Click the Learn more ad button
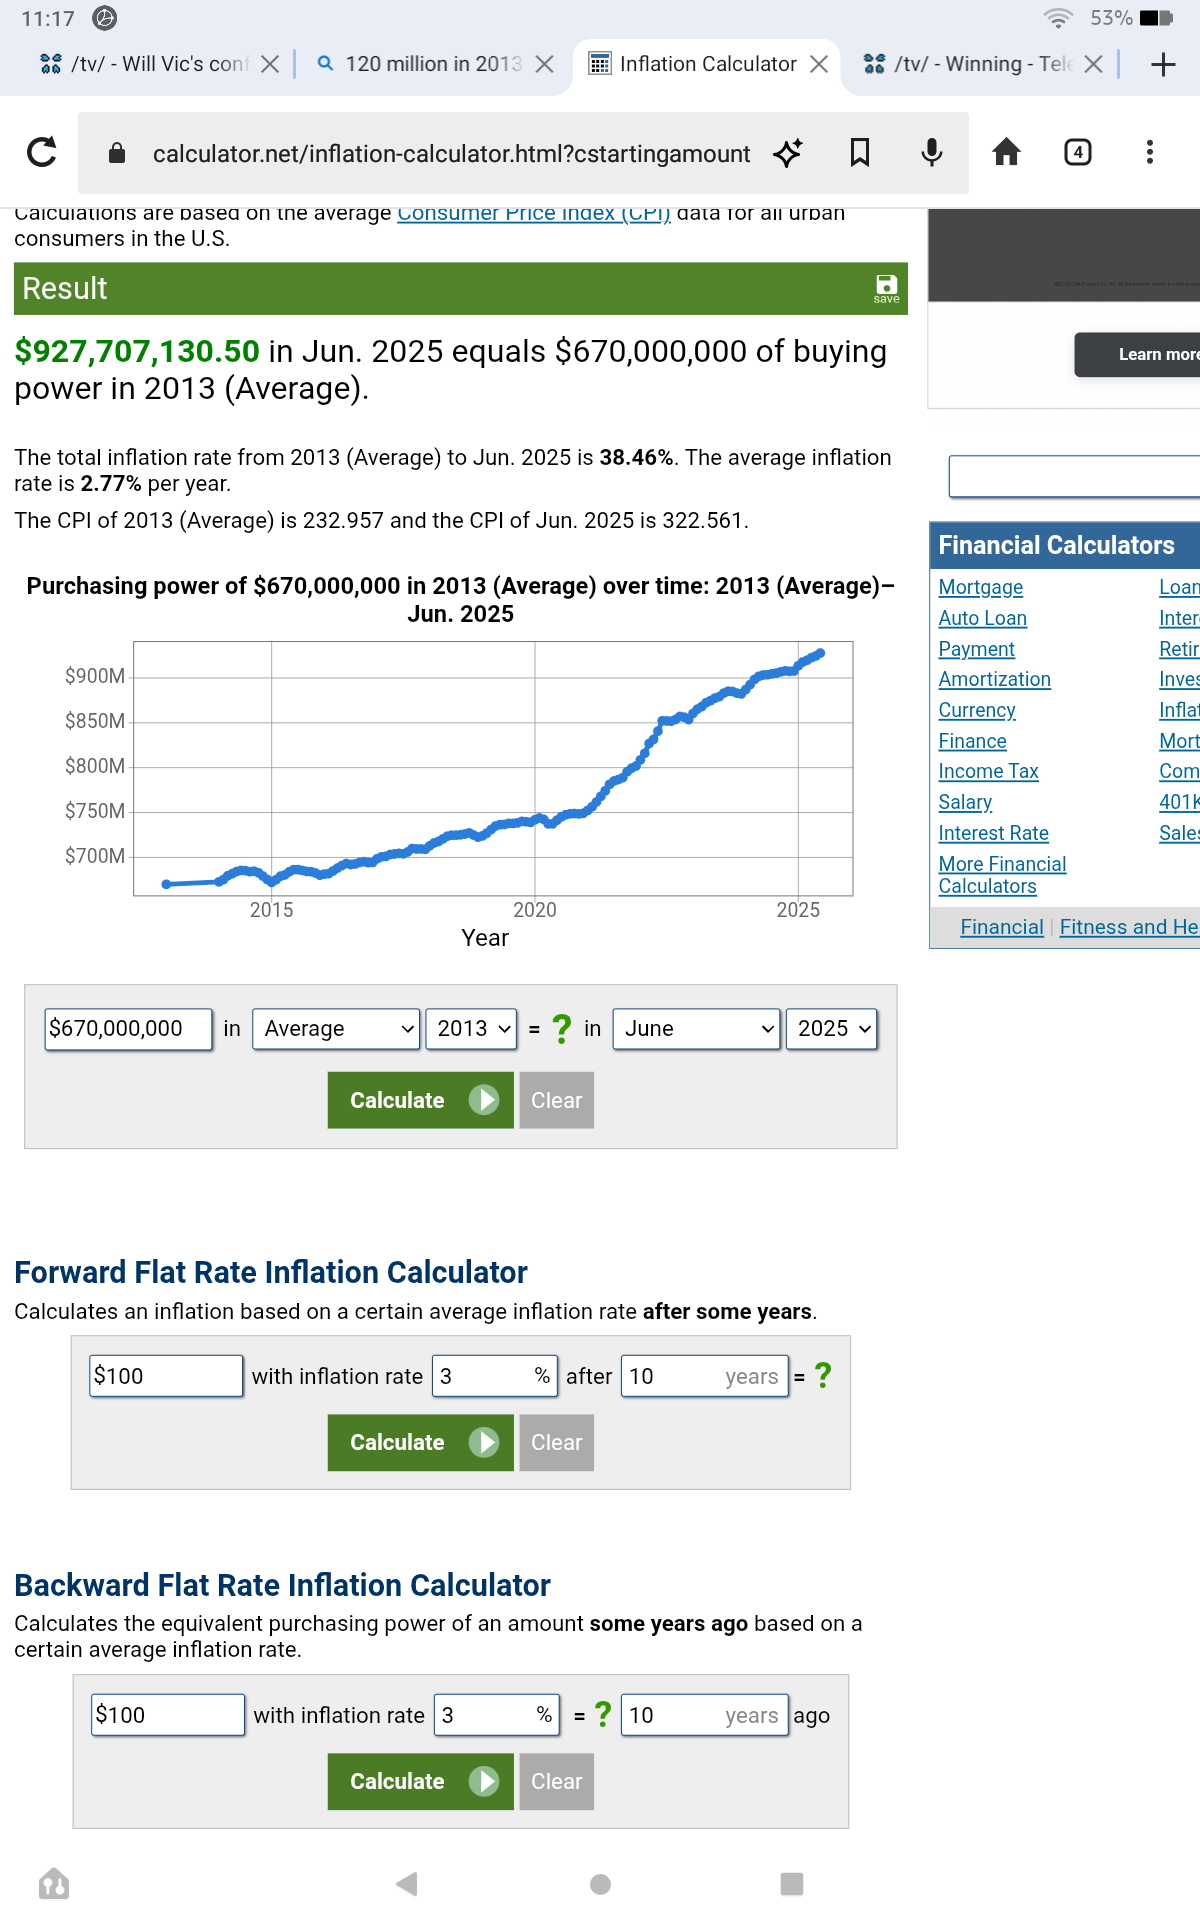 pyautogui.click(x=1138, y=354)
